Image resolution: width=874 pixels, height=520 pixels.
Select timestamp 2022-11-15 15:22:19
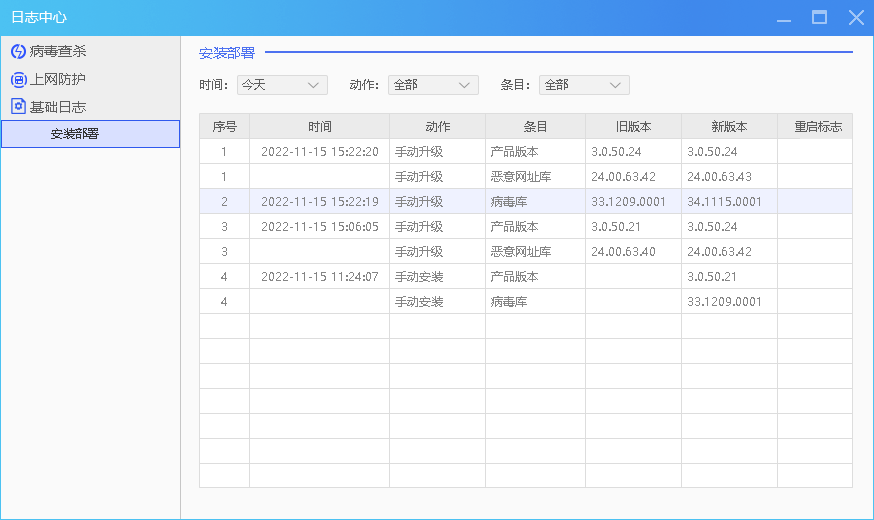pos(319,202)
